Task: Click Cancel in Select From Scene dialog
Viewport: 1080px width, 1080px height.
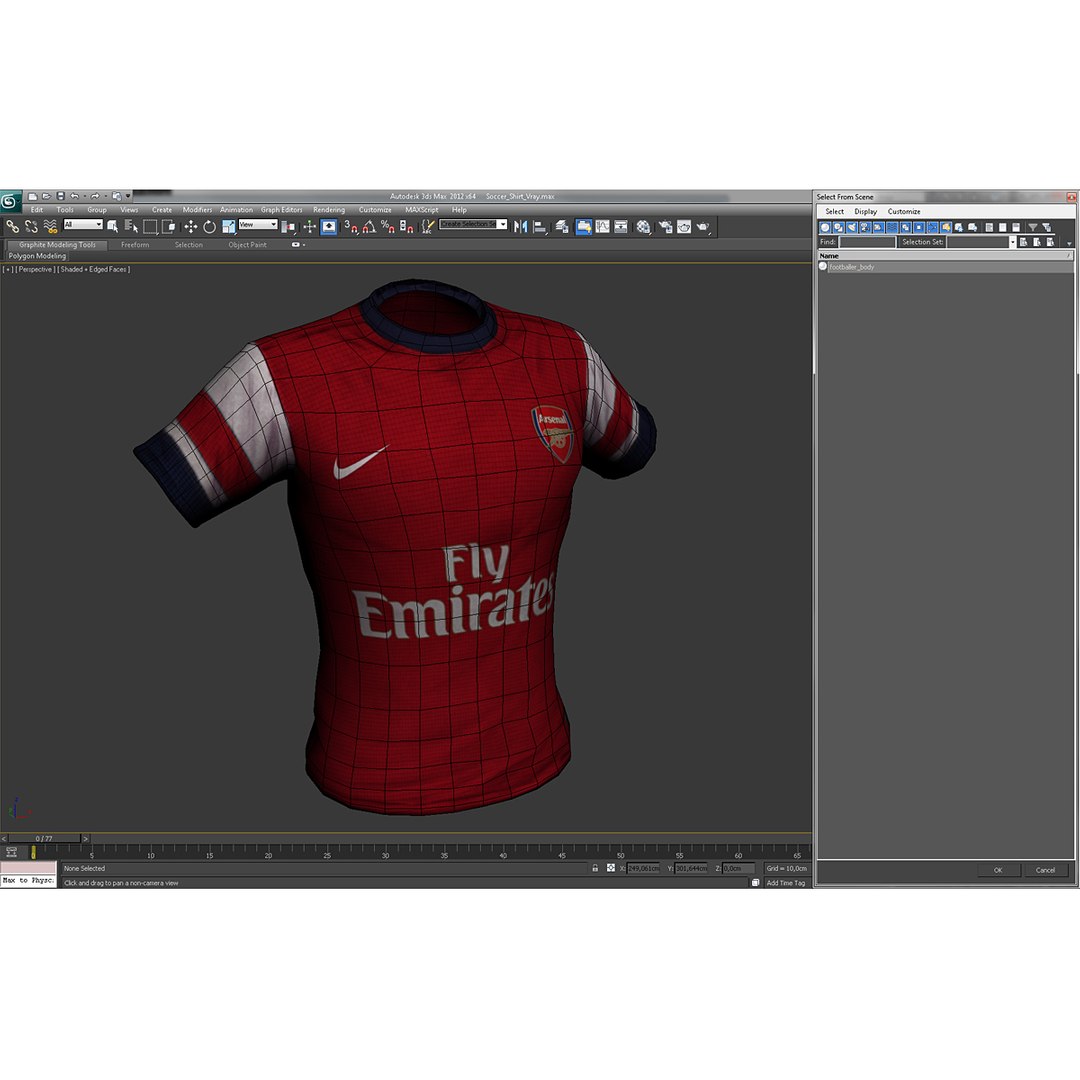Action: (x=1045, y=870)
